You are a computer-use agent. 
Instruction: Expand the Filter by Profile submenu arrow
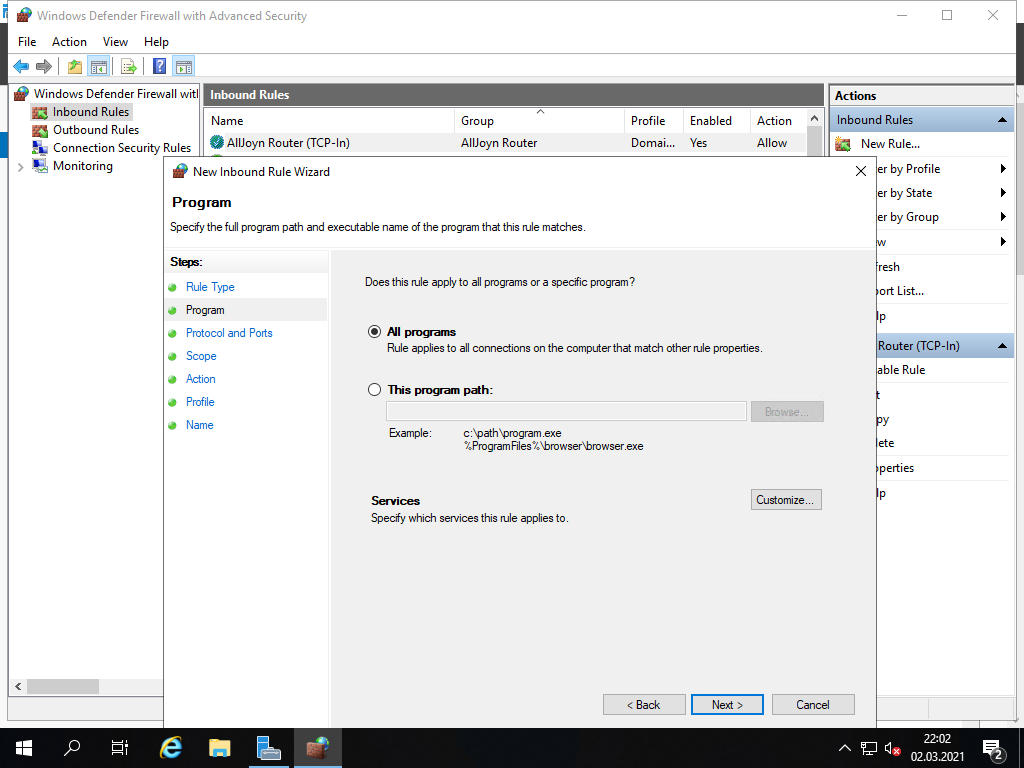[1002, 169]
